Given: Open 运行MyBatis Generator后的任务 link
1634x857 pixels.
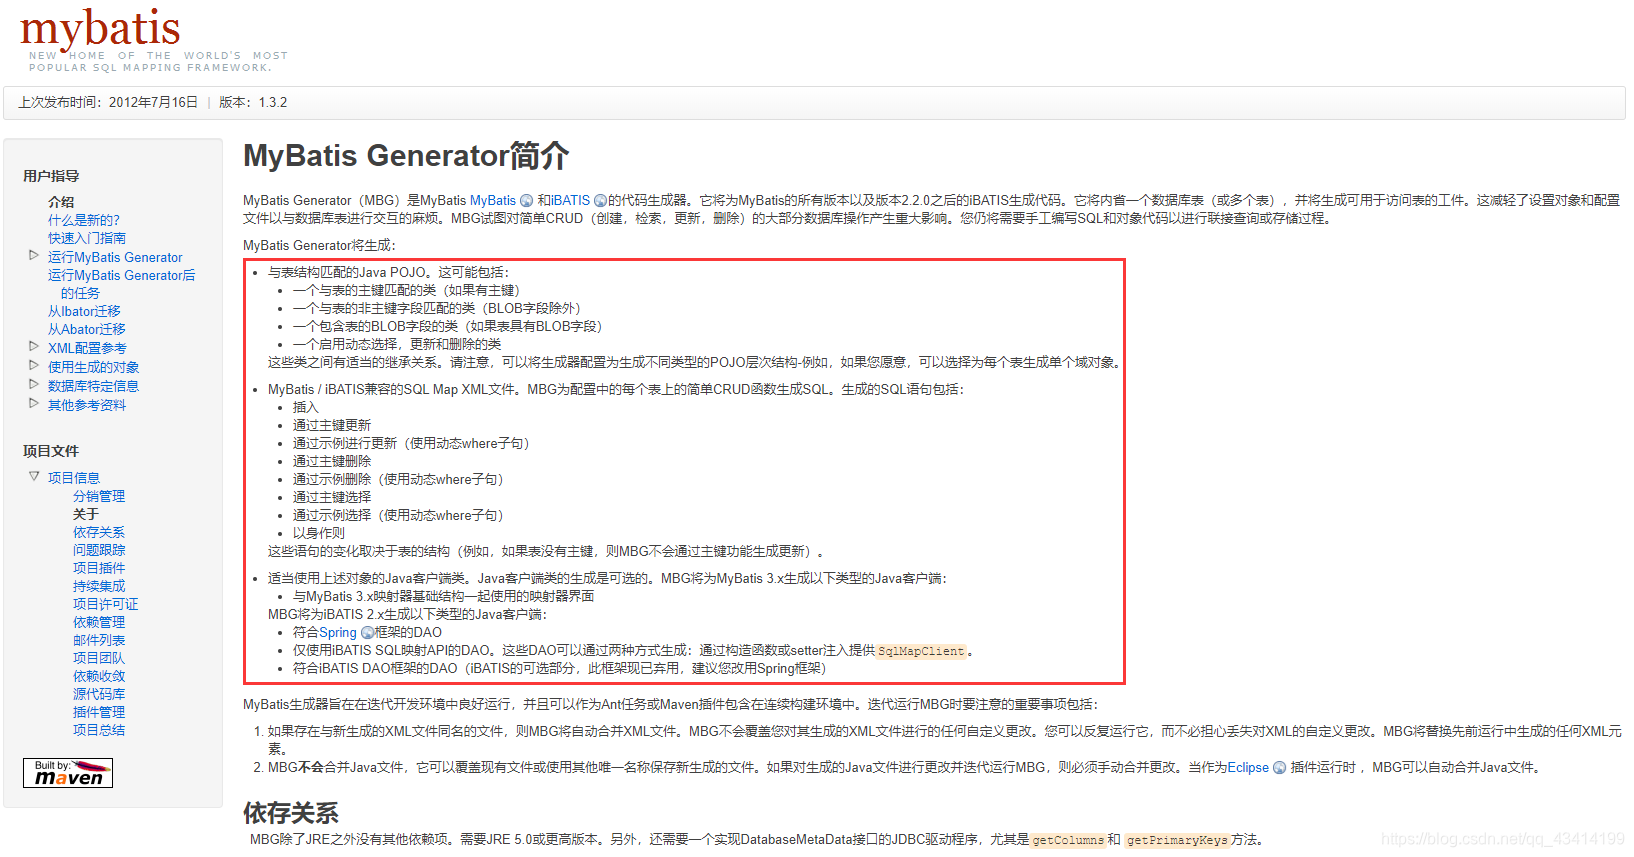Looking at the screenshot, I should pos(121,284).
